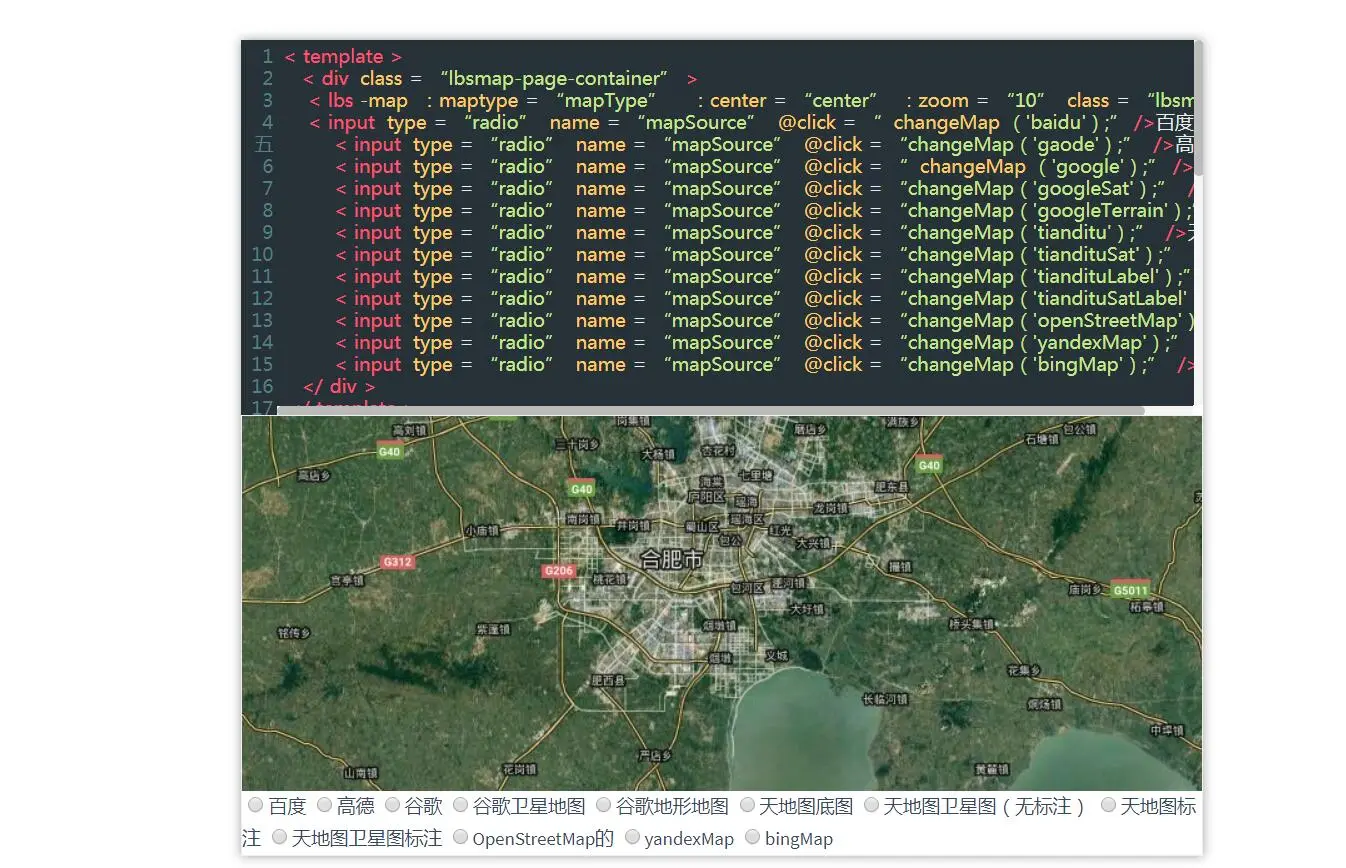Click 'yandexMap' in code line 14
1346x868 pixels.
(1092, 343)
